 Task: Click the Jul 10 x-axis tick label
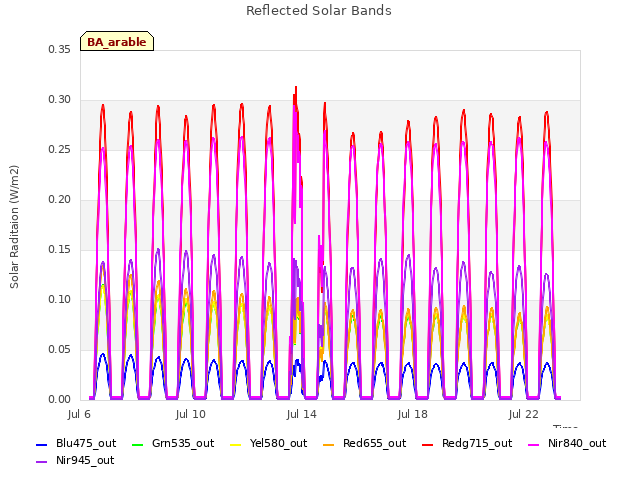pyautogui.click(x=191, y=414)
